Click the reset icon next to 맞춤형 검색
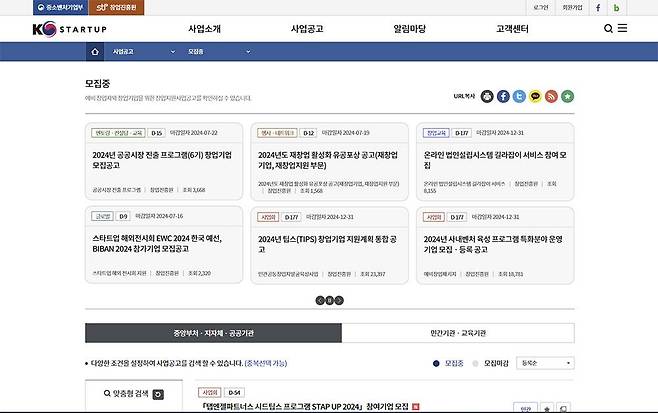 (158, 395)
